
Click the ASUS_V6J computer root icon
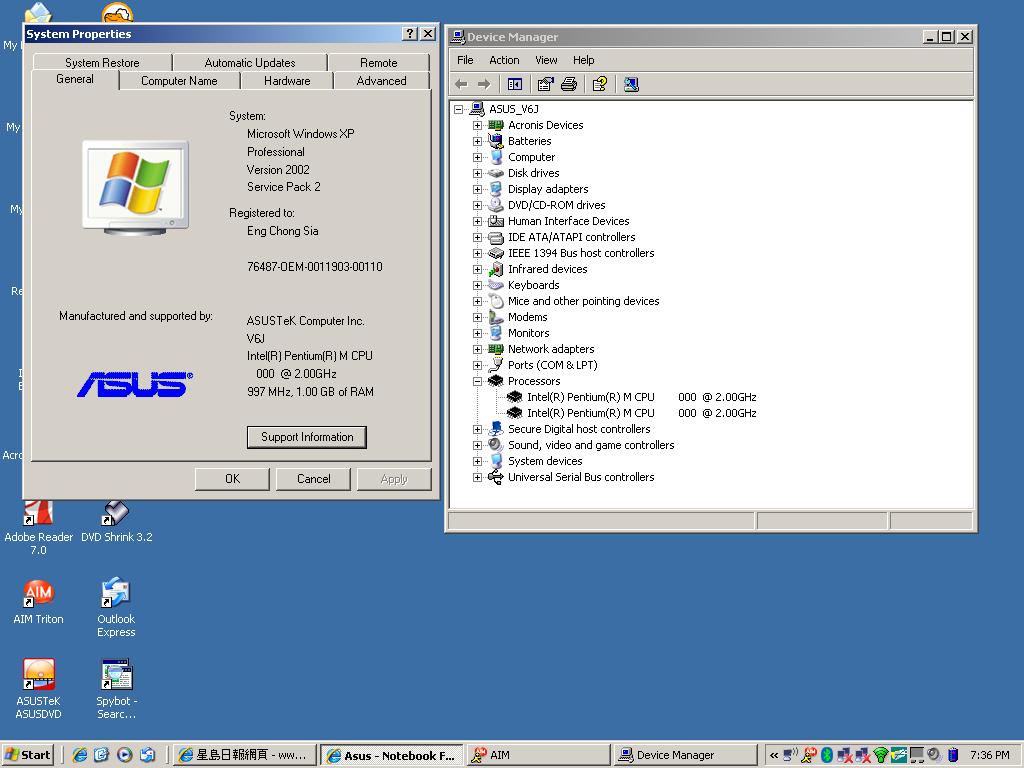[x=477, y=108]
